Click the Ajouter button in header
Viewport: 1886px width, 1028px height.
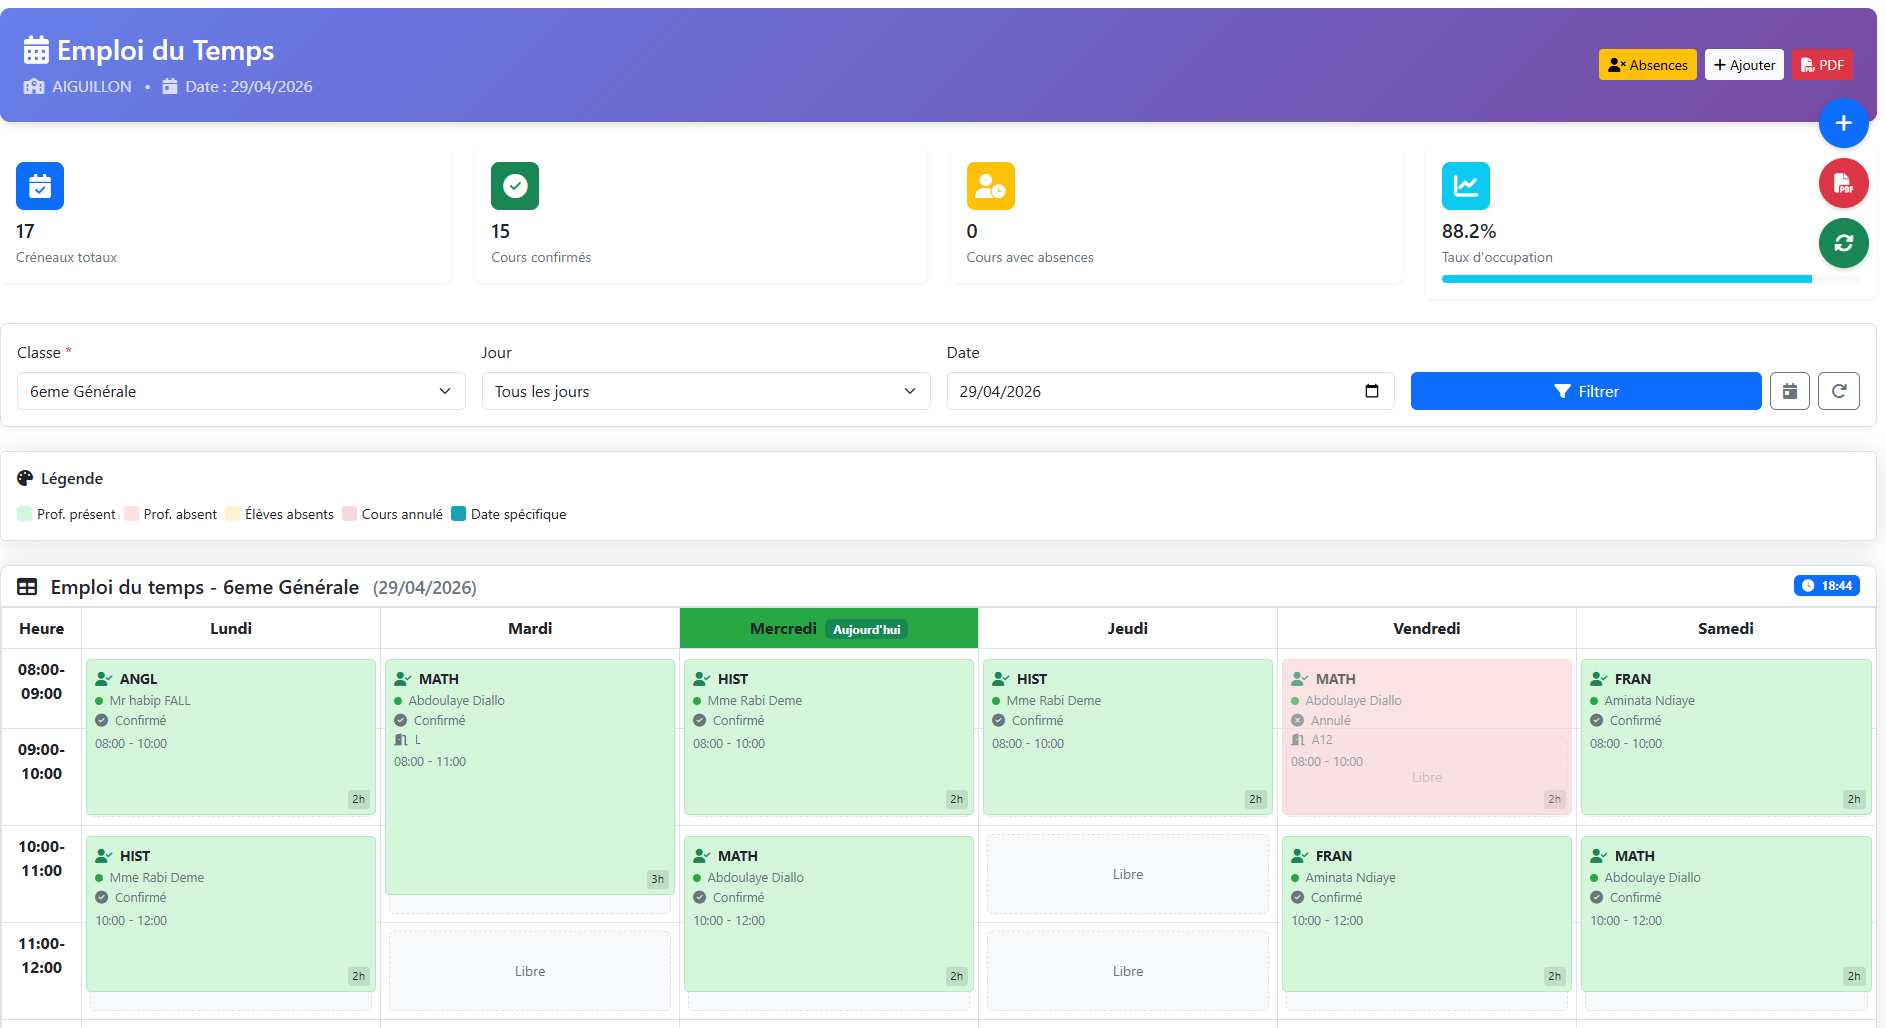1744,65
